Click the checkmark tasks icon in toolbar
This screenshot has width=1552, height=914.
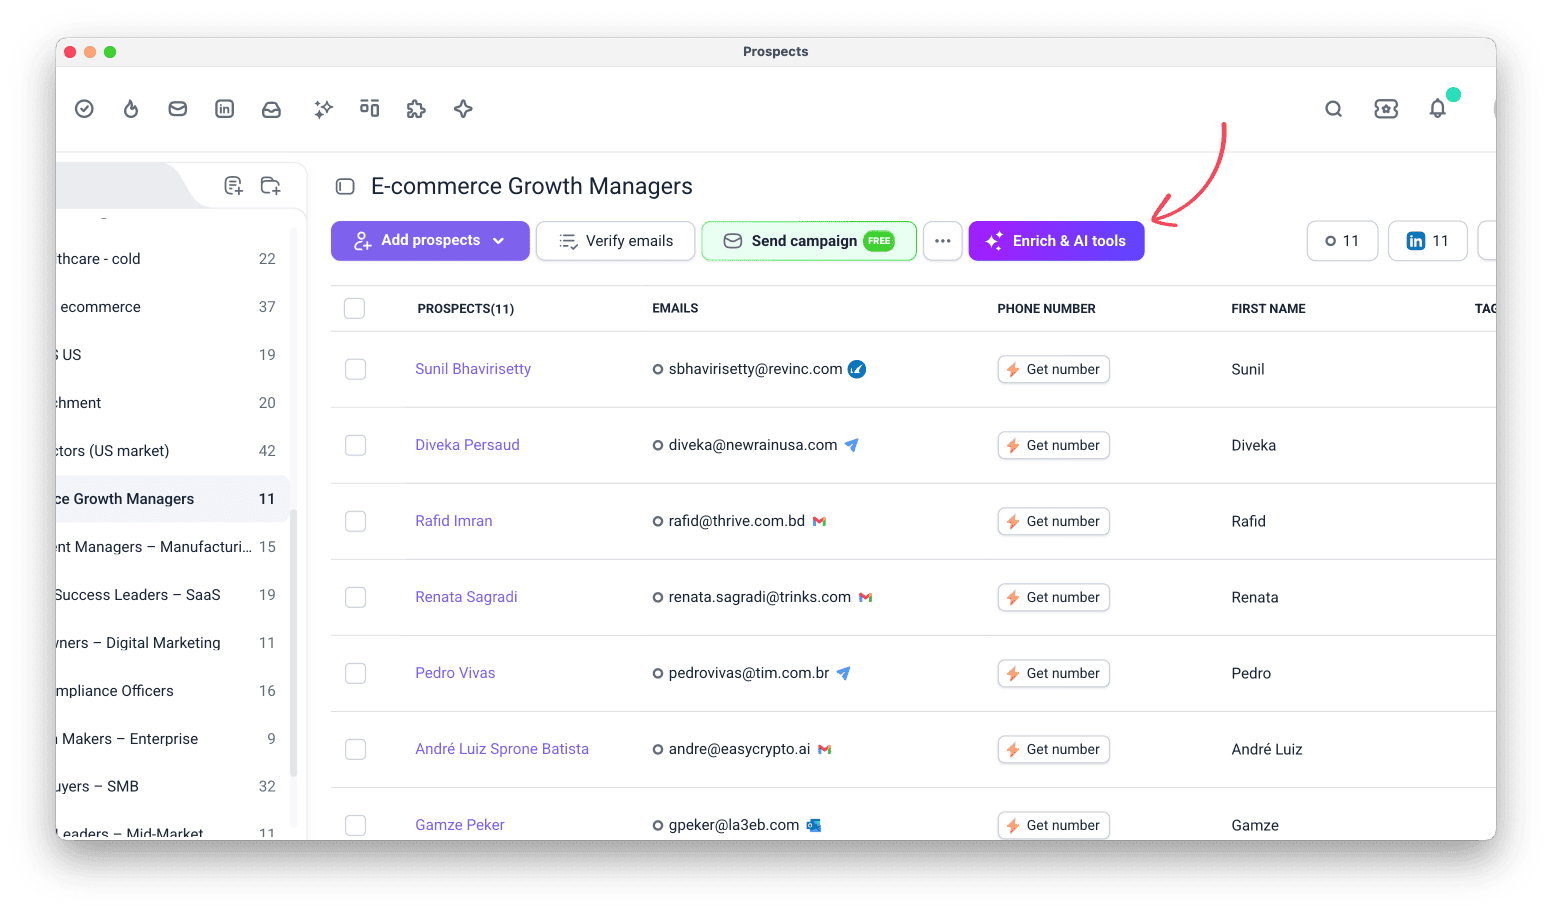[x=85, y=109]
